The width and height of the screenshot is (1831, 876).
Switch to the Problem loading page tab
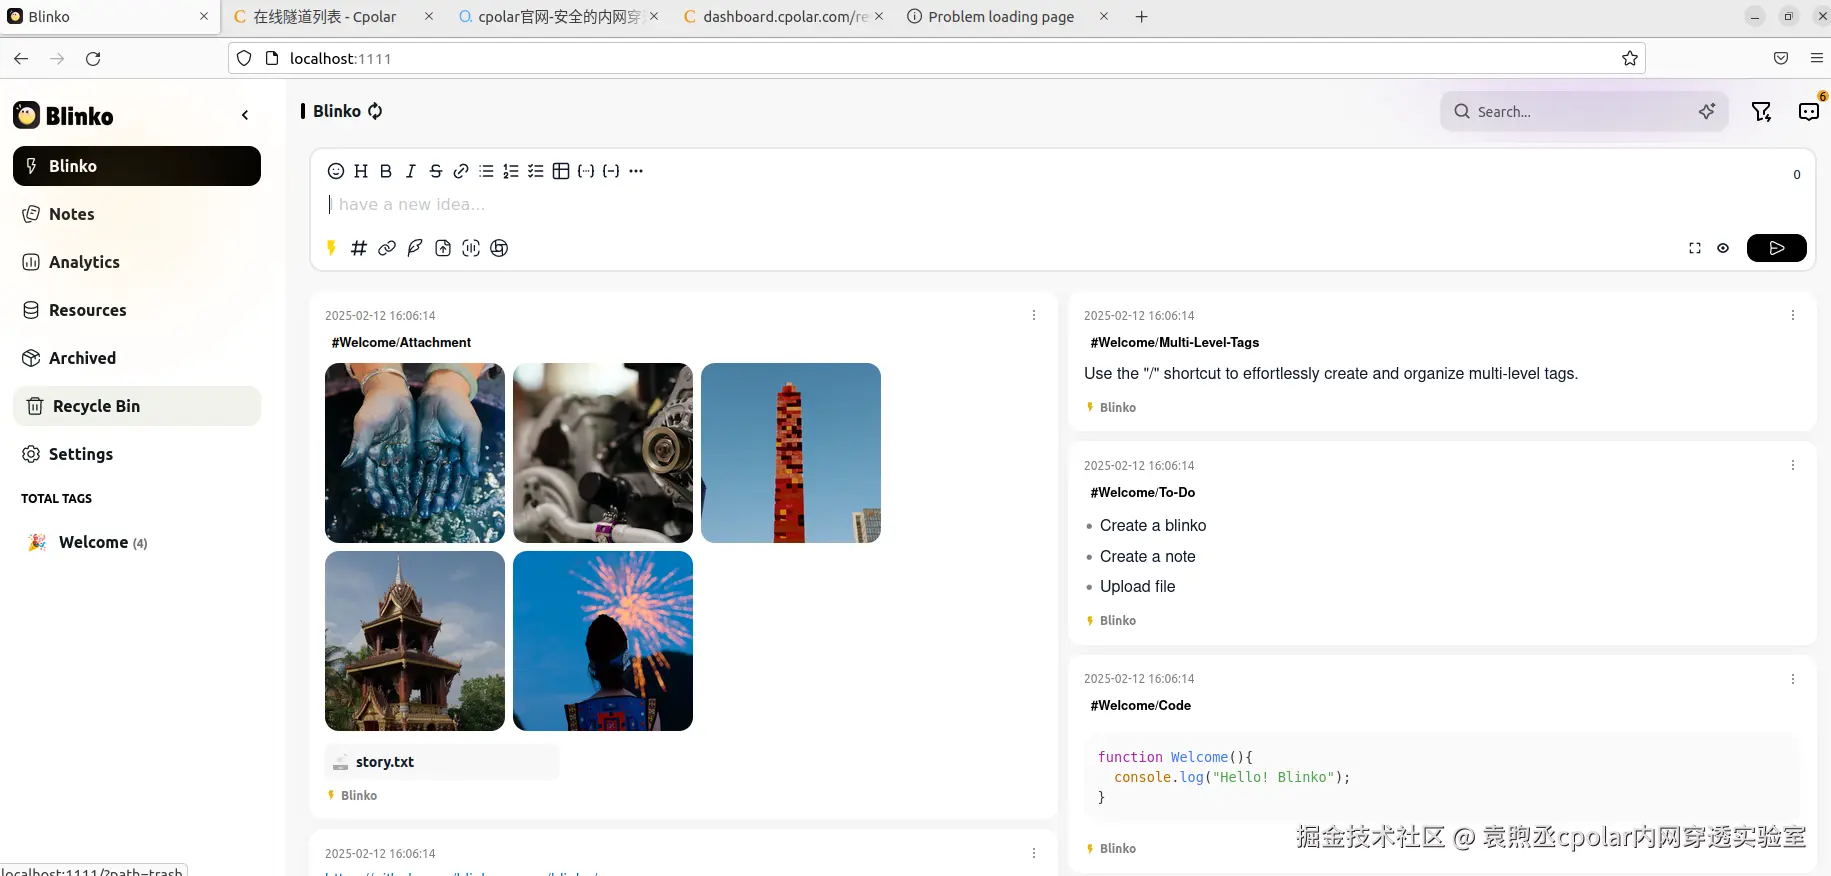tap(1007, 17)
